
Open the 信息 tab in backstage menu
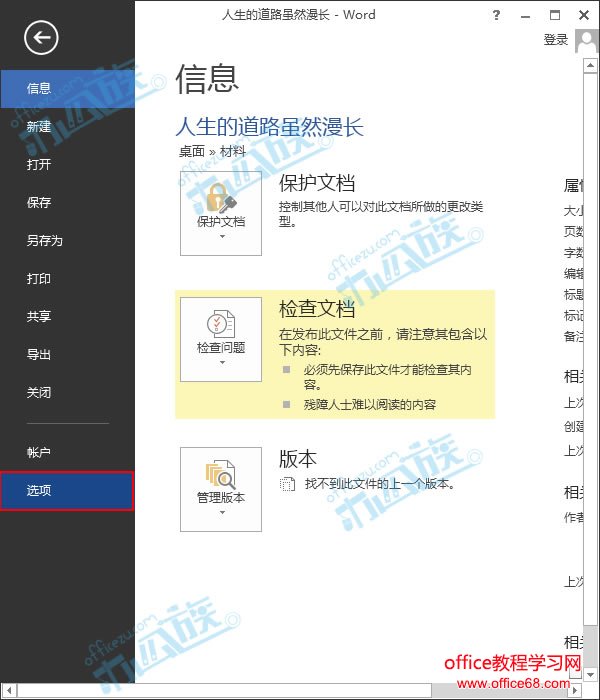[67, 88]
